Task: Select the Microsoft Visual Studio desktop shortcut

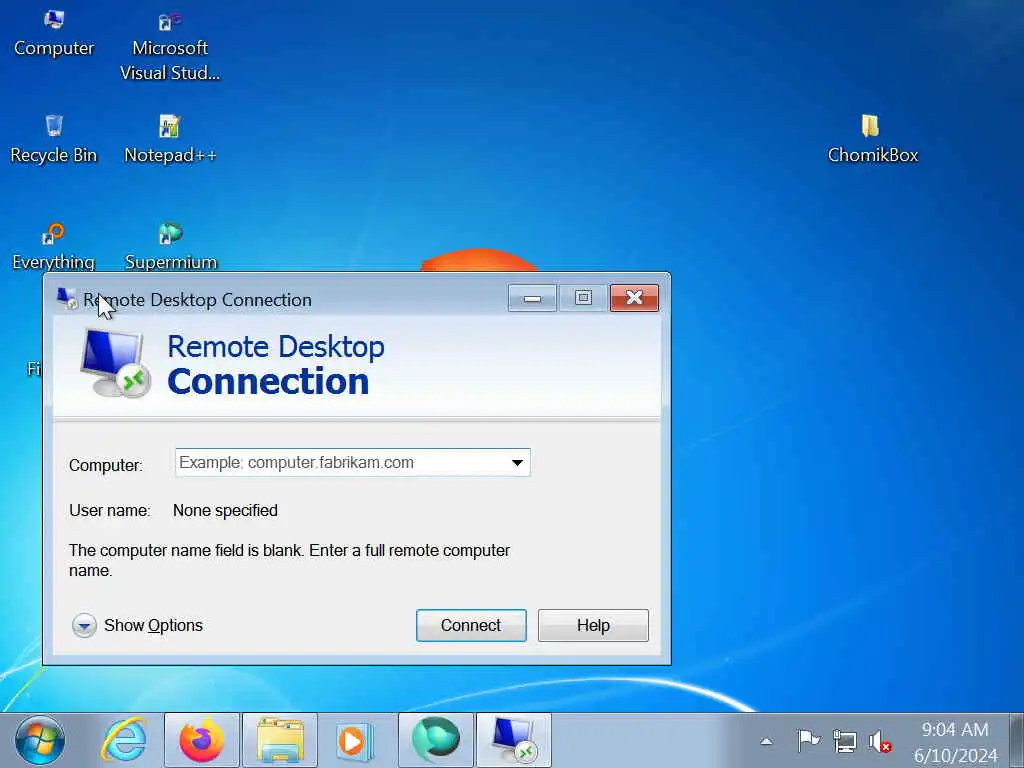Action: click(170, 46)
